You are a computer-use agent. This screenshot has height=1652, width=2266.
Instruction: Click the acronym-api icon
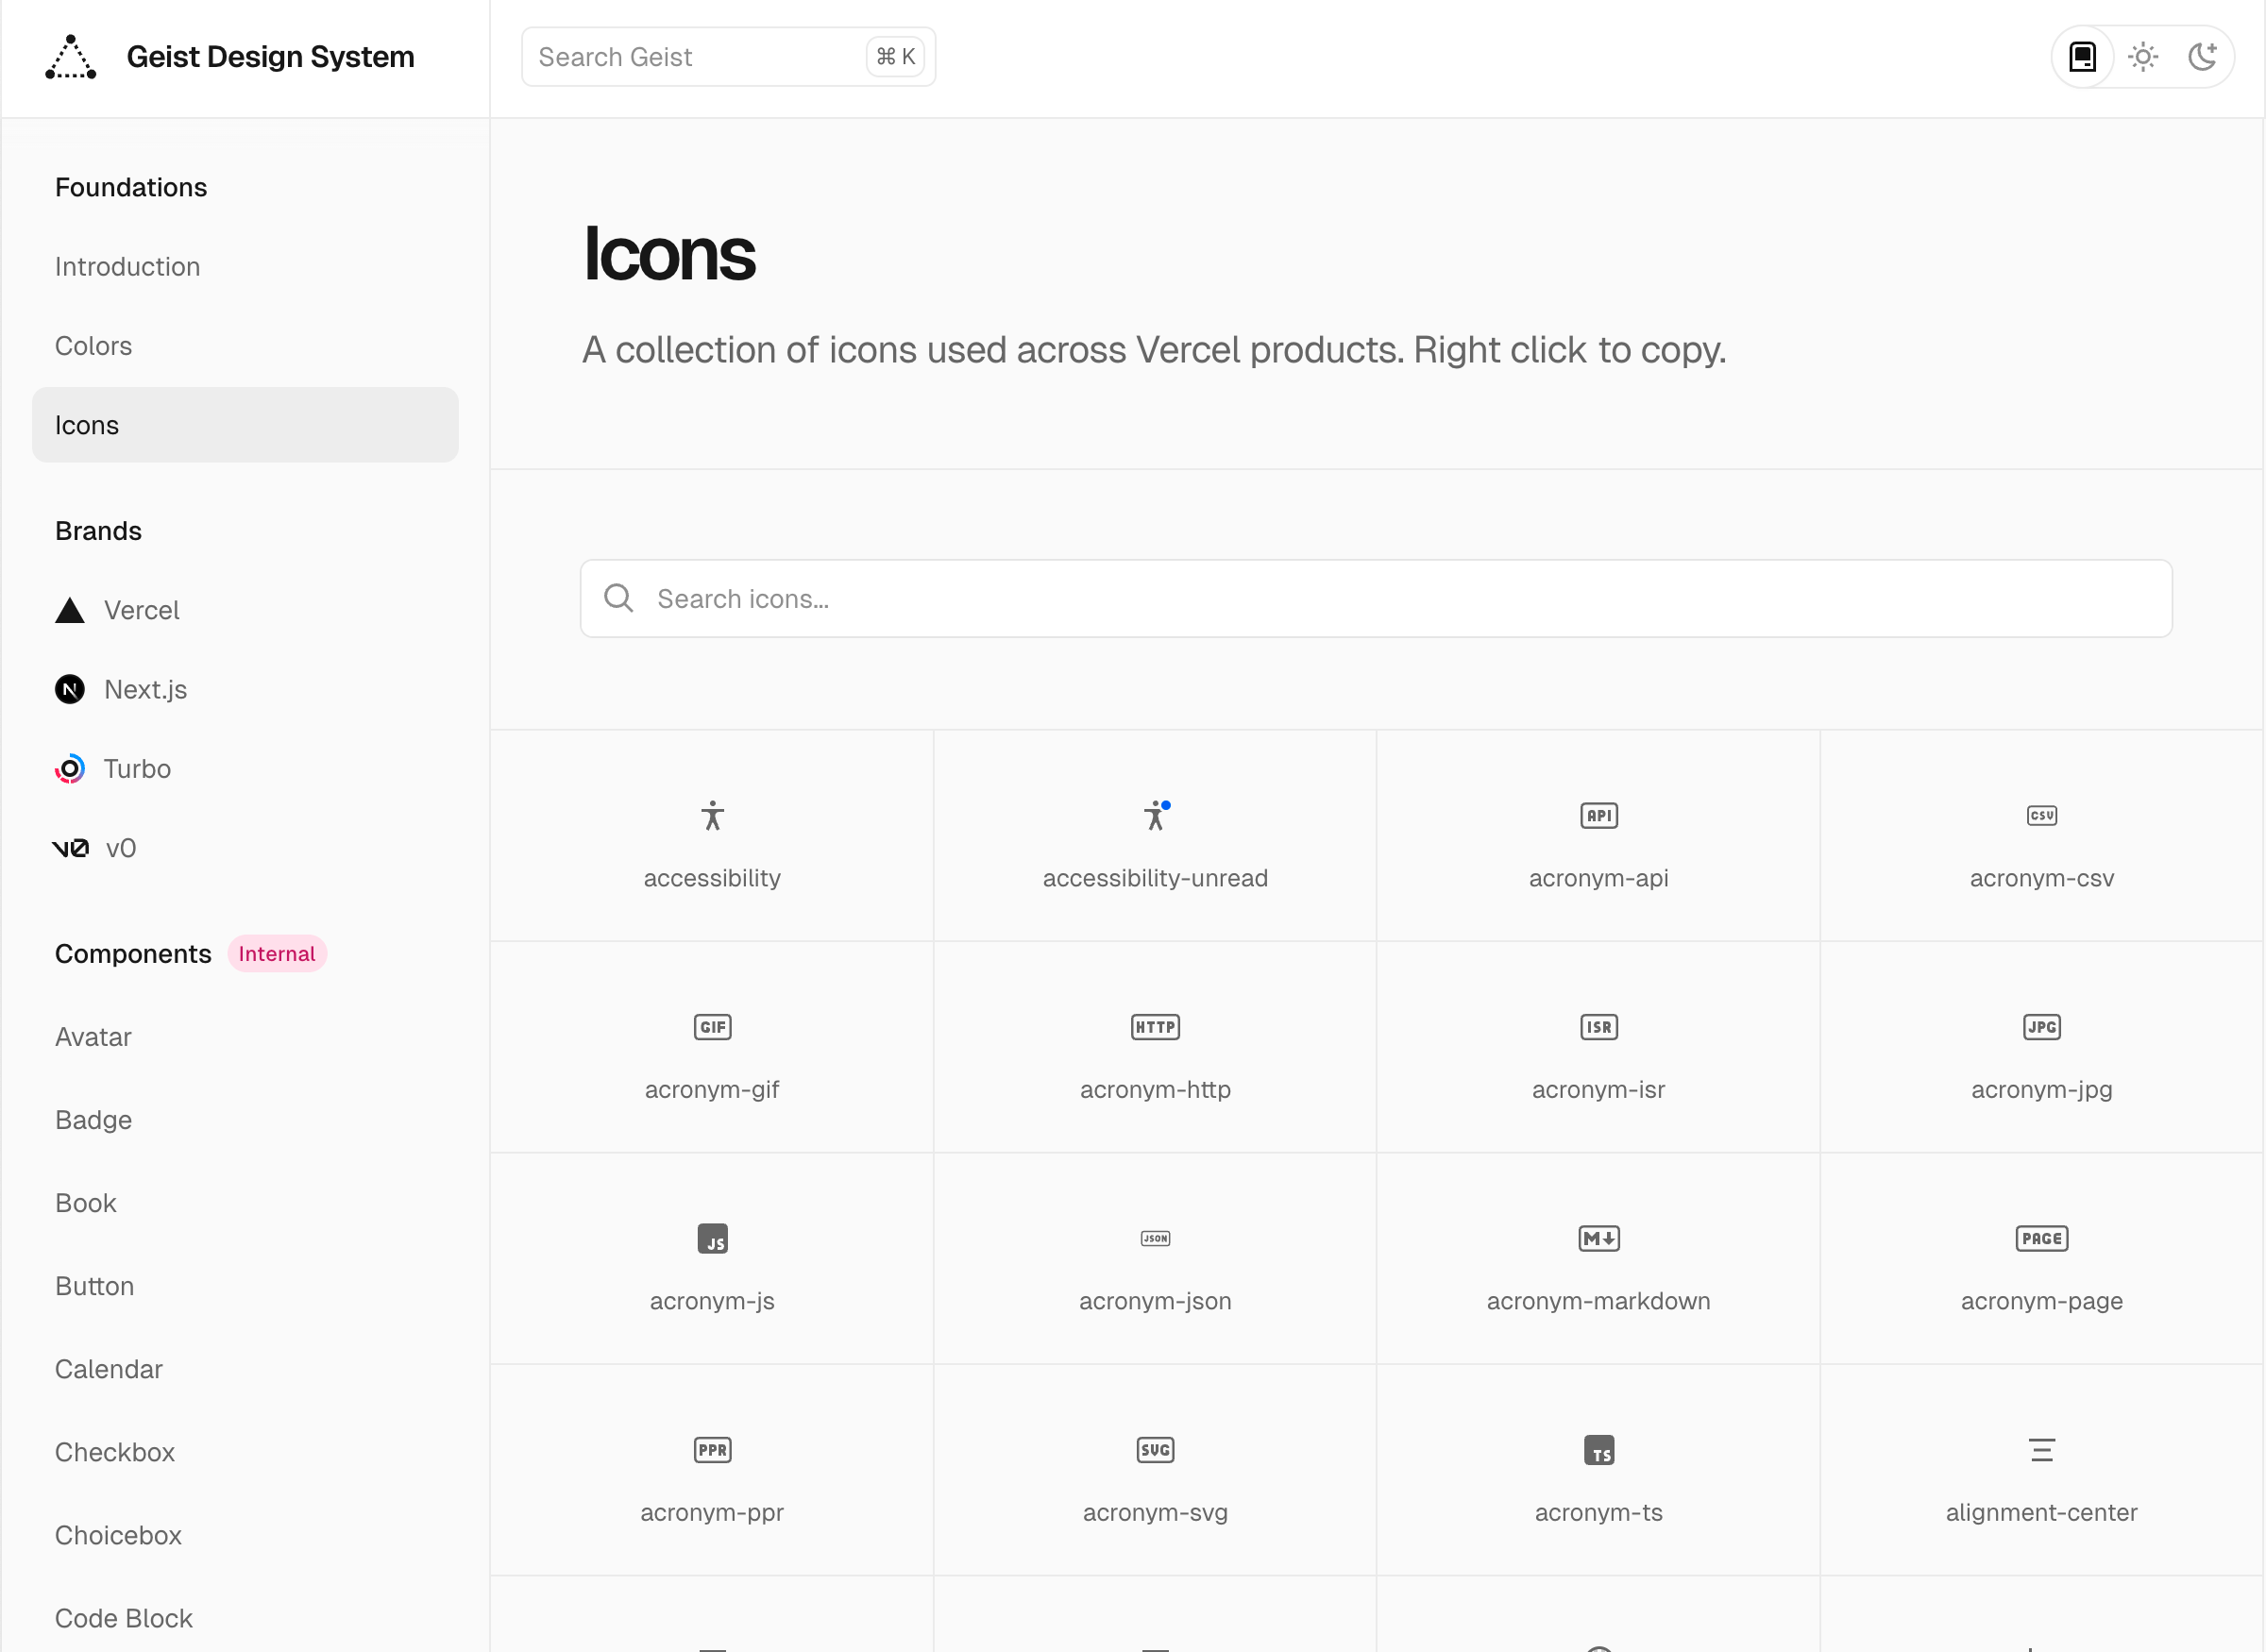click(1598, 817)
